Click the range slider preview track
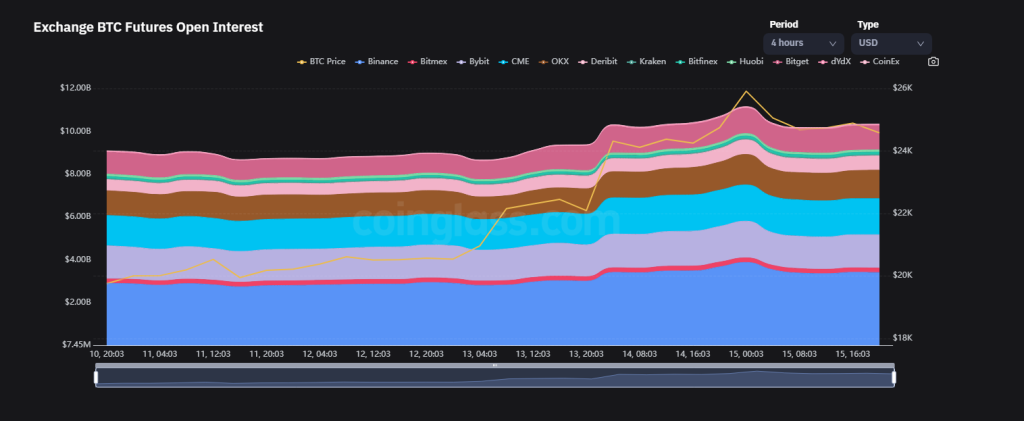Image resolution: width=1024 pixels, height=421 pixels. pos(495,378)
